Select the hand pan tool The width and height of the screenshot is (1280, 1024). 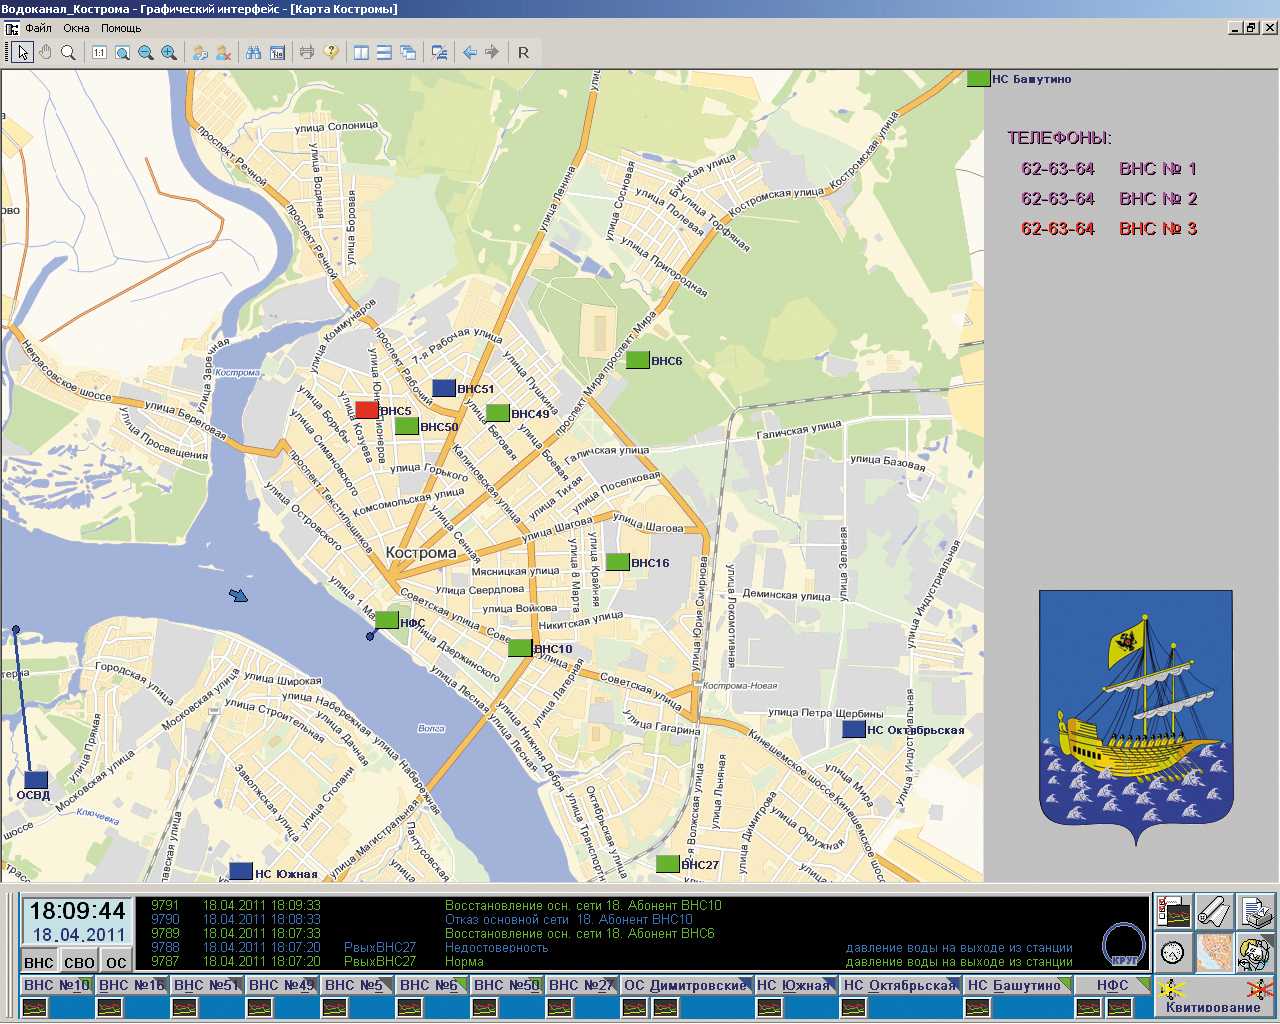(46, 52)
